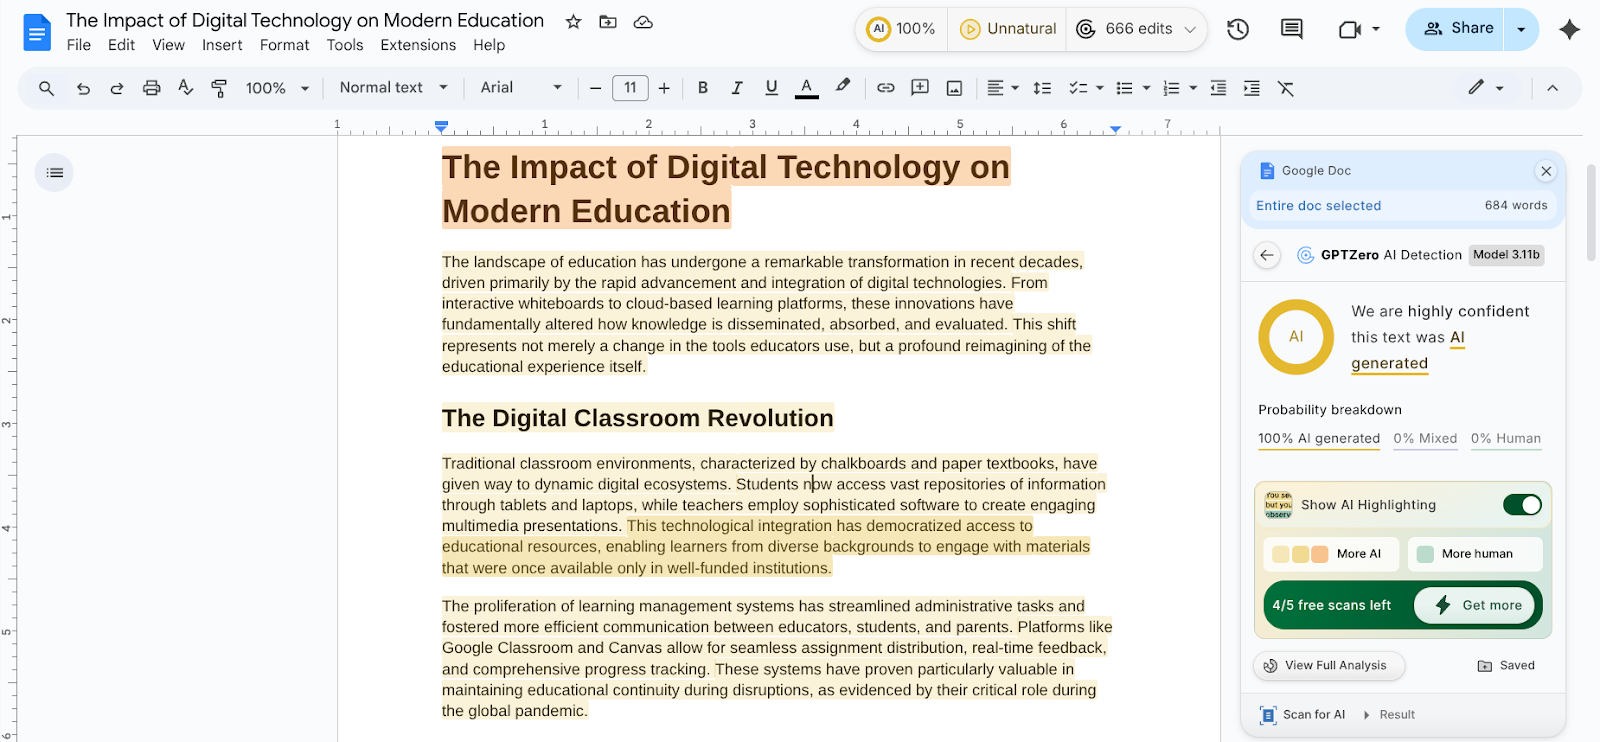Star this document as favorite
This screenshot has height=742, width=1600.
coord(573,21)
